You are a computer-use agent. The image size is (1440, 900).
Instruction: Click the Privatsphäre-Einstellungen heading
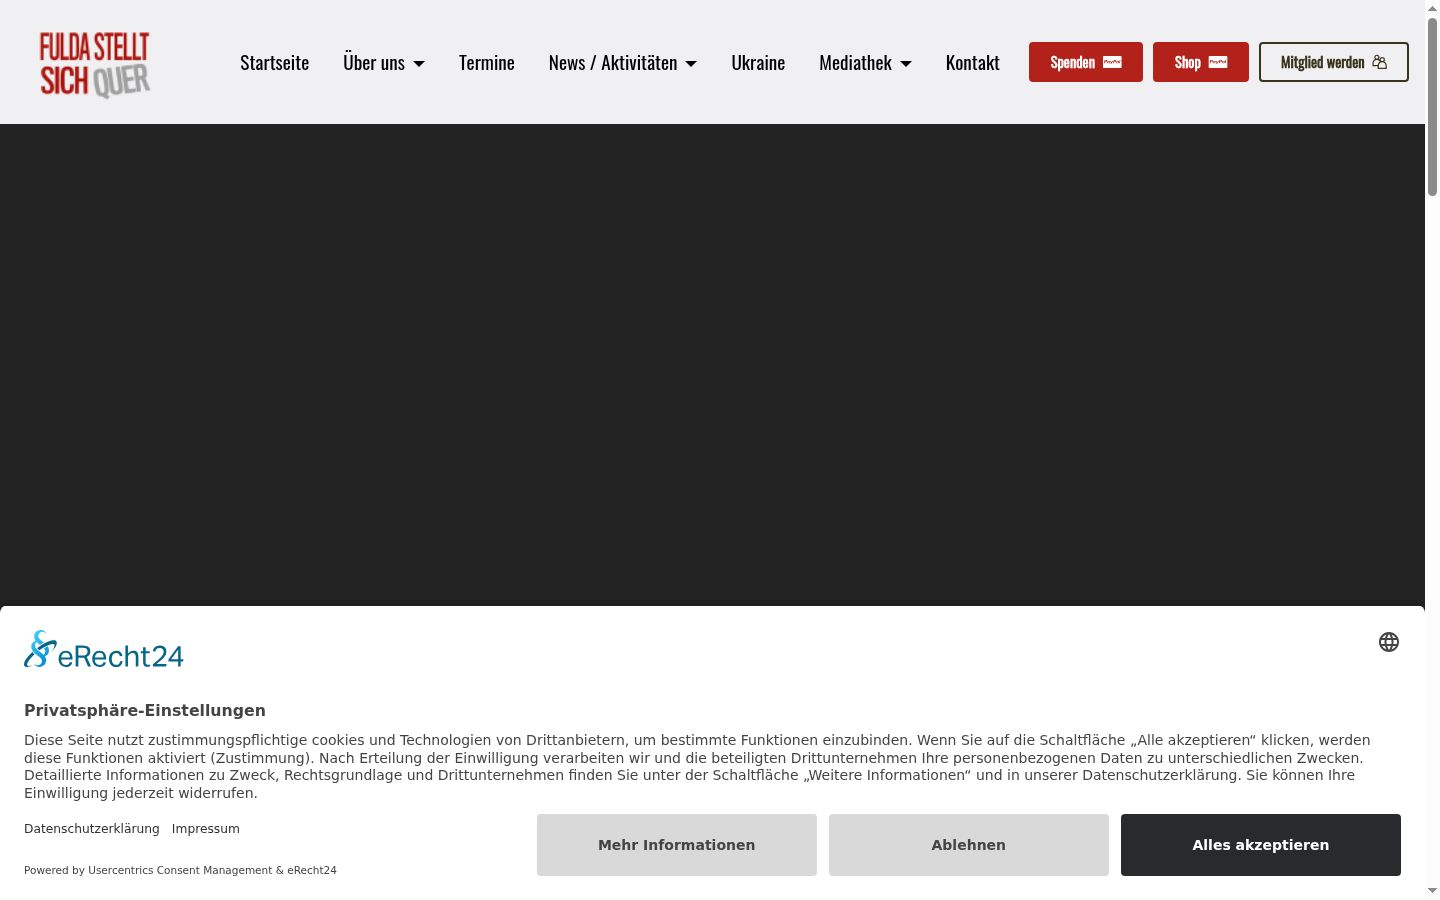click(145, 710)
